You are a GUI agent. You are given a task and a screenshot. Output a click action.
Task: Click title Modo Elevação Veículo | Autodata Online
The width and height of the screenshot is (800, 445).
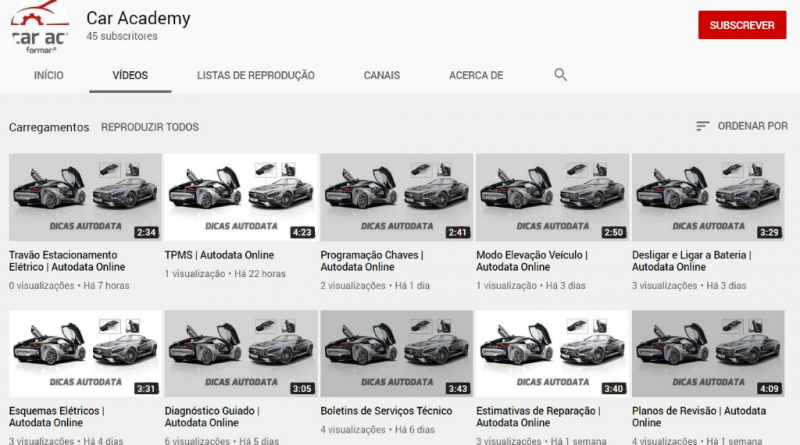coord(532,261)
